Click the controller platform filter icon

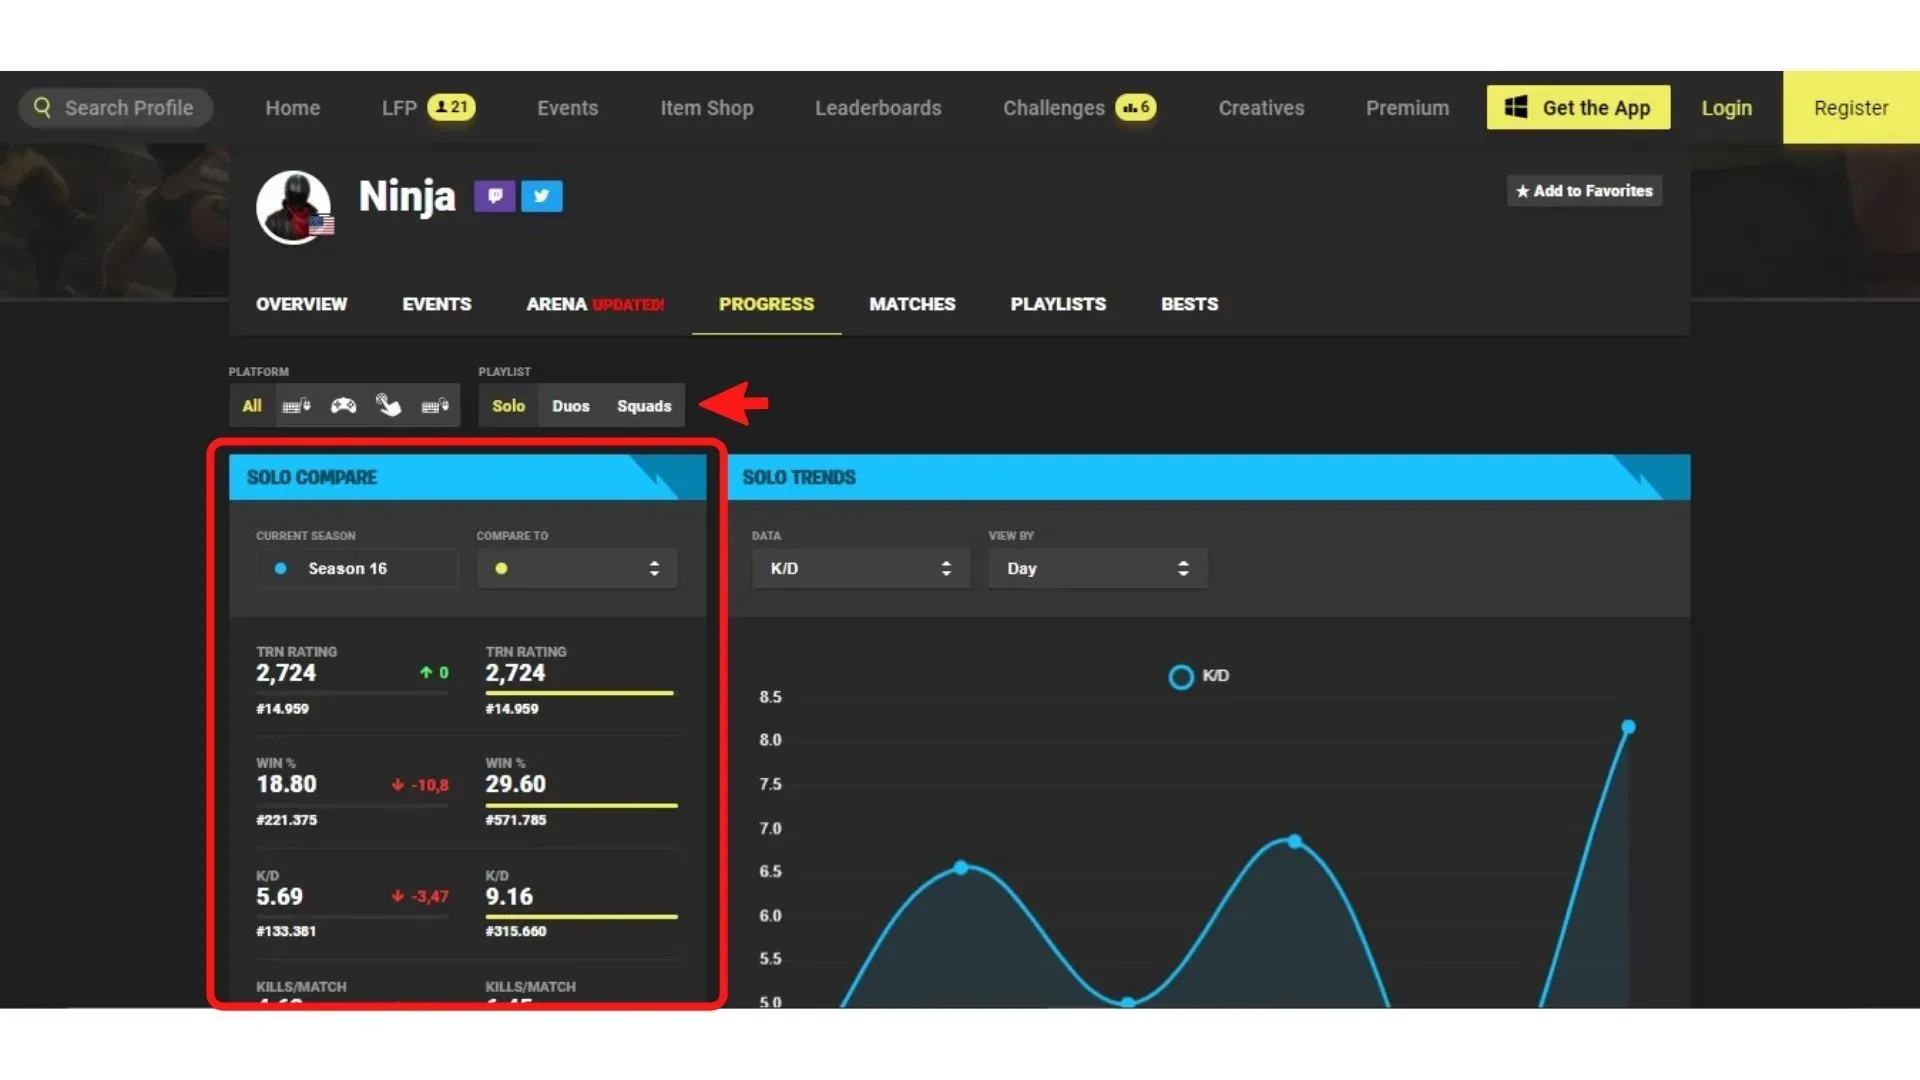click(342, 405)
